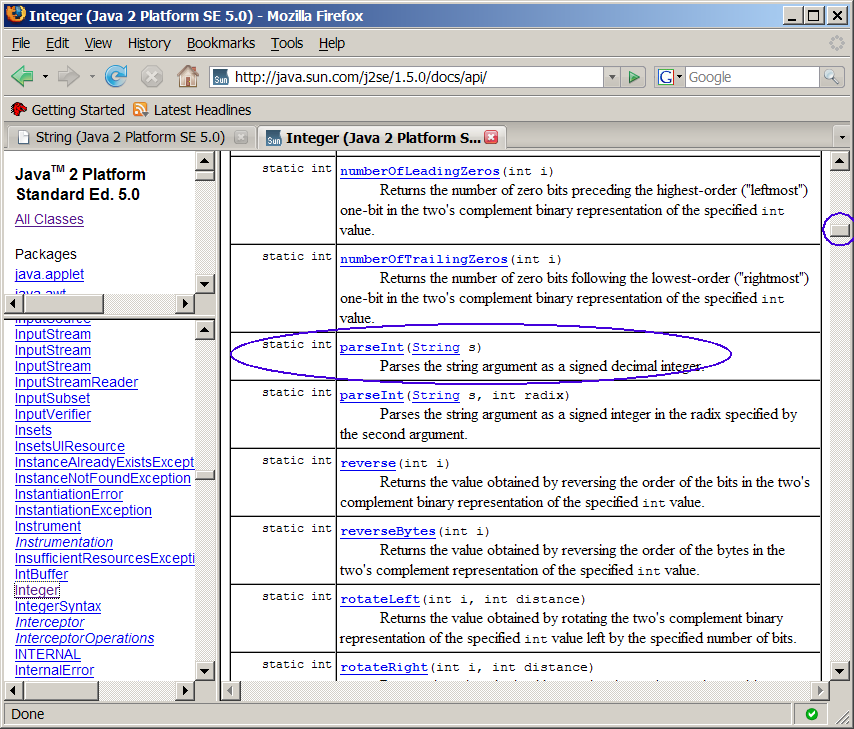Open the InstantiationError class link

69,495
